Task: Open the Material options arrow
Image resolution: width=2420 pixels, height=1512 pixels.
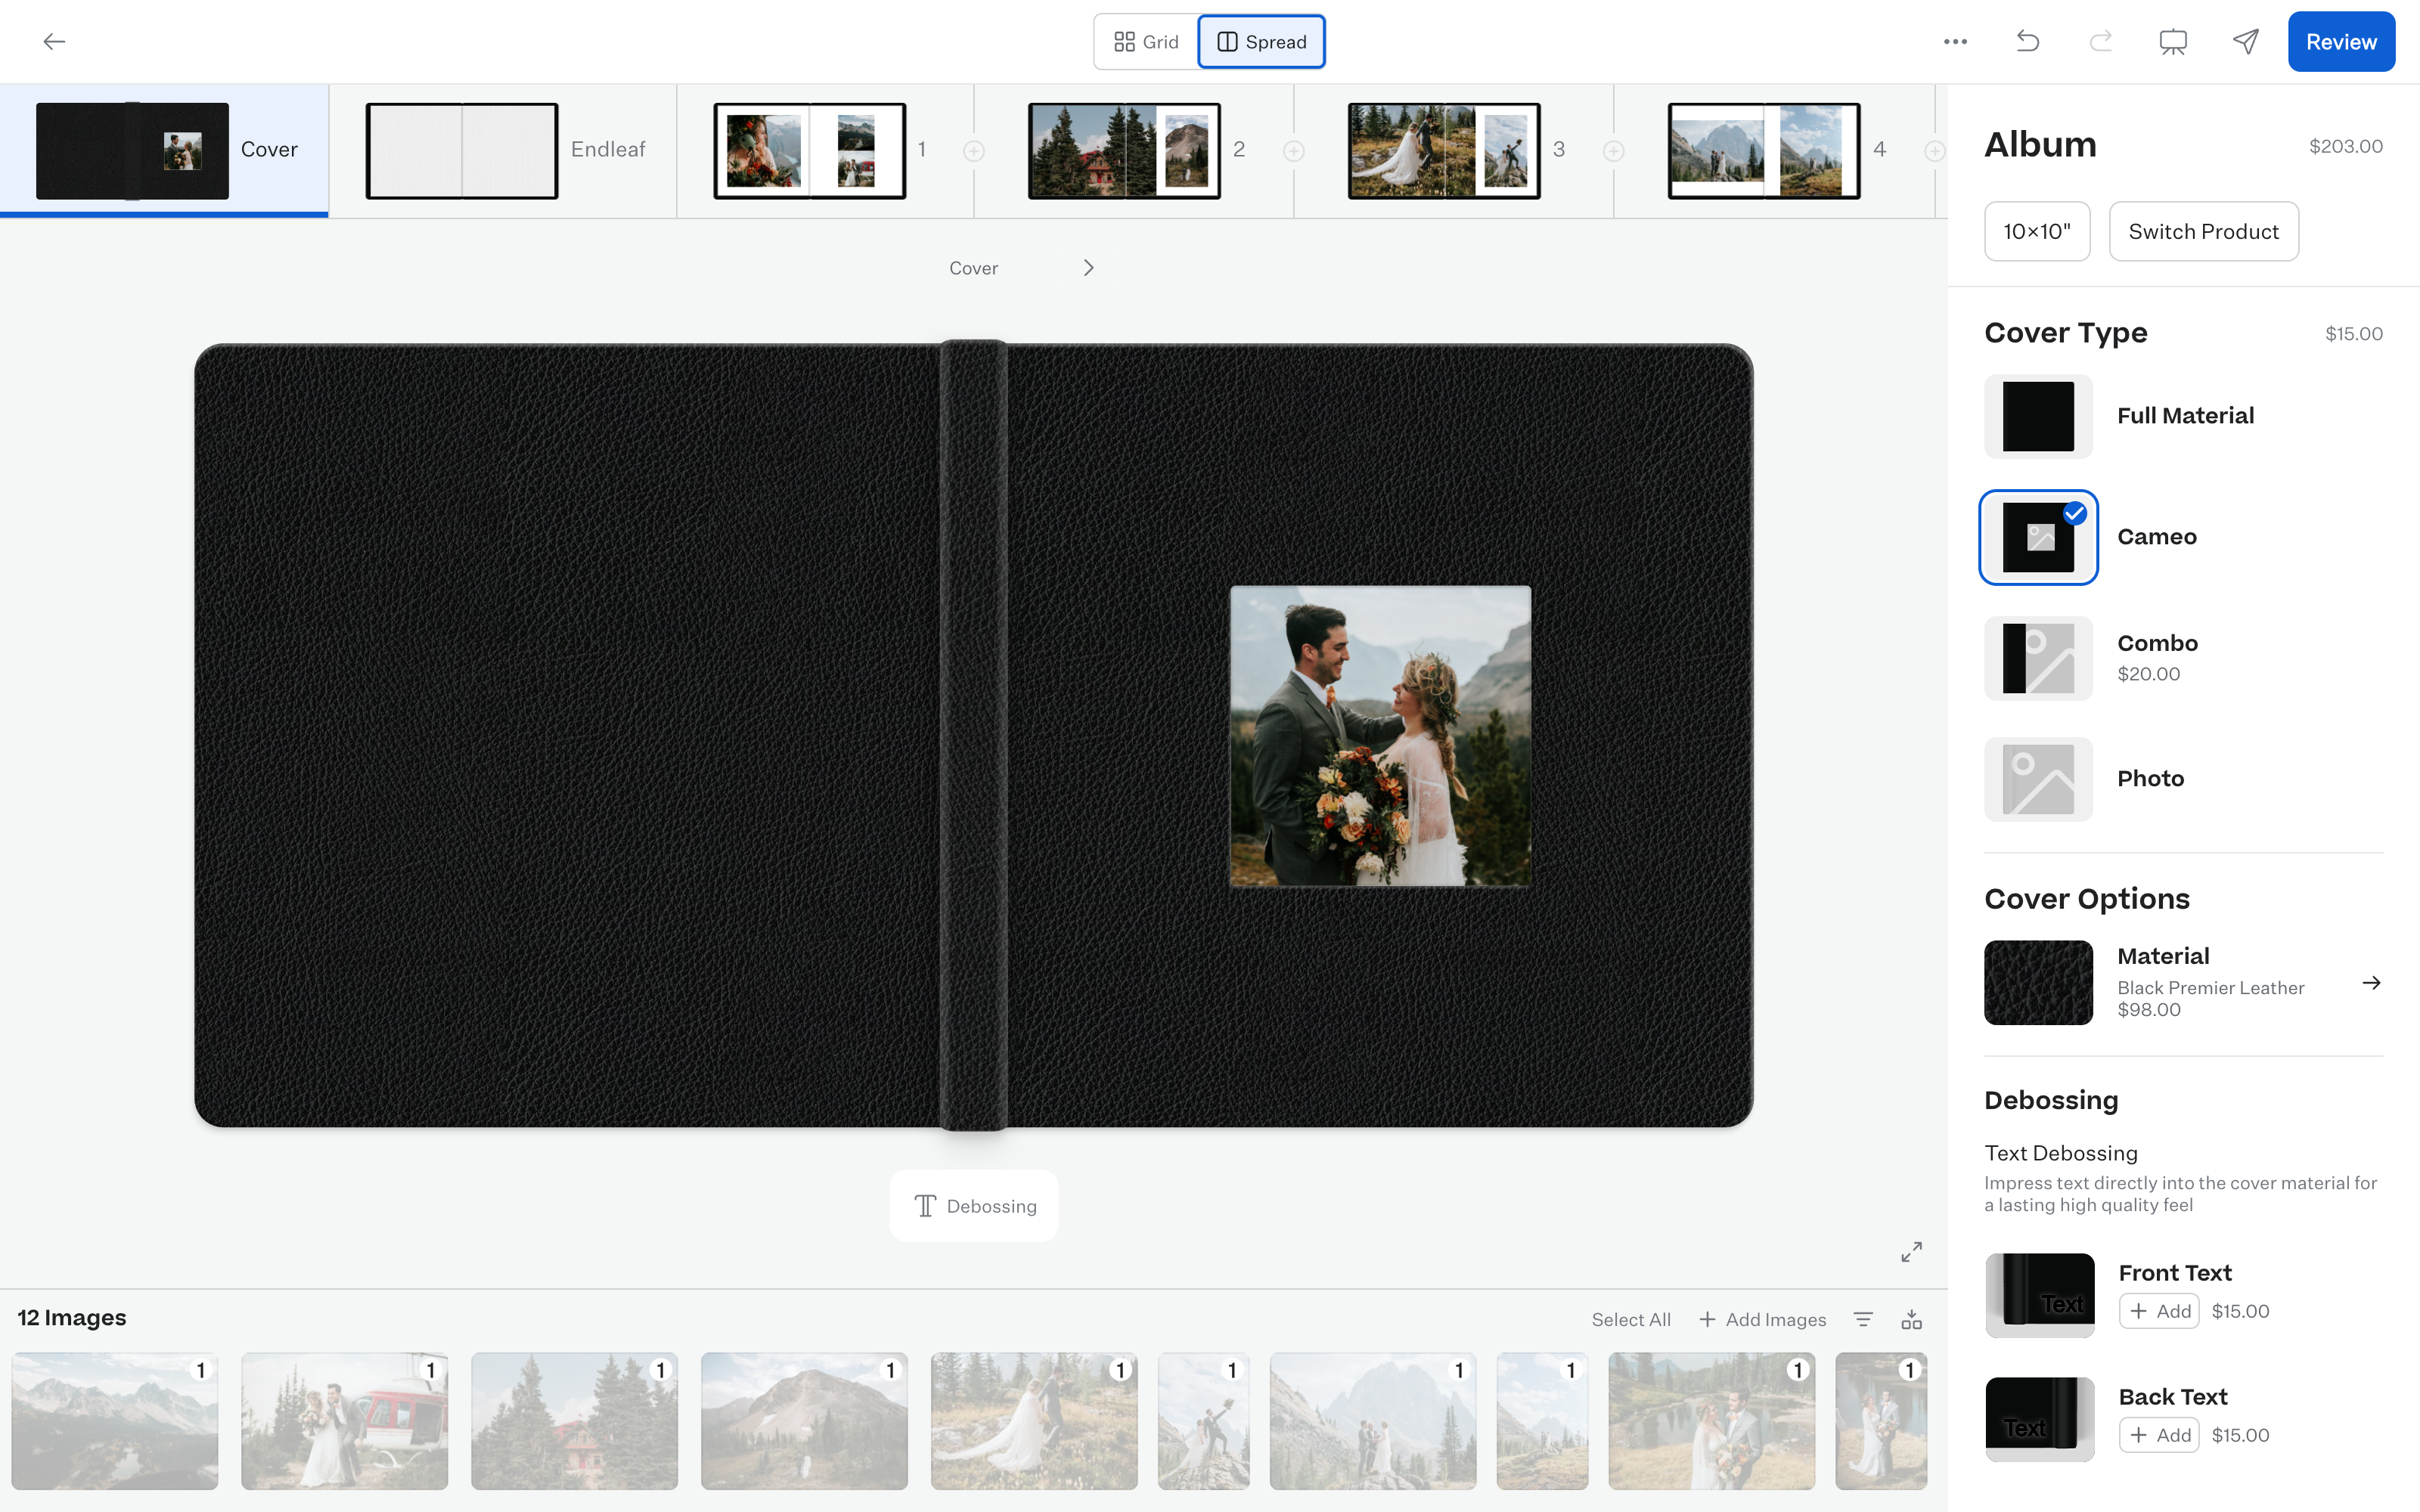Action: (x=2371, y=983)
